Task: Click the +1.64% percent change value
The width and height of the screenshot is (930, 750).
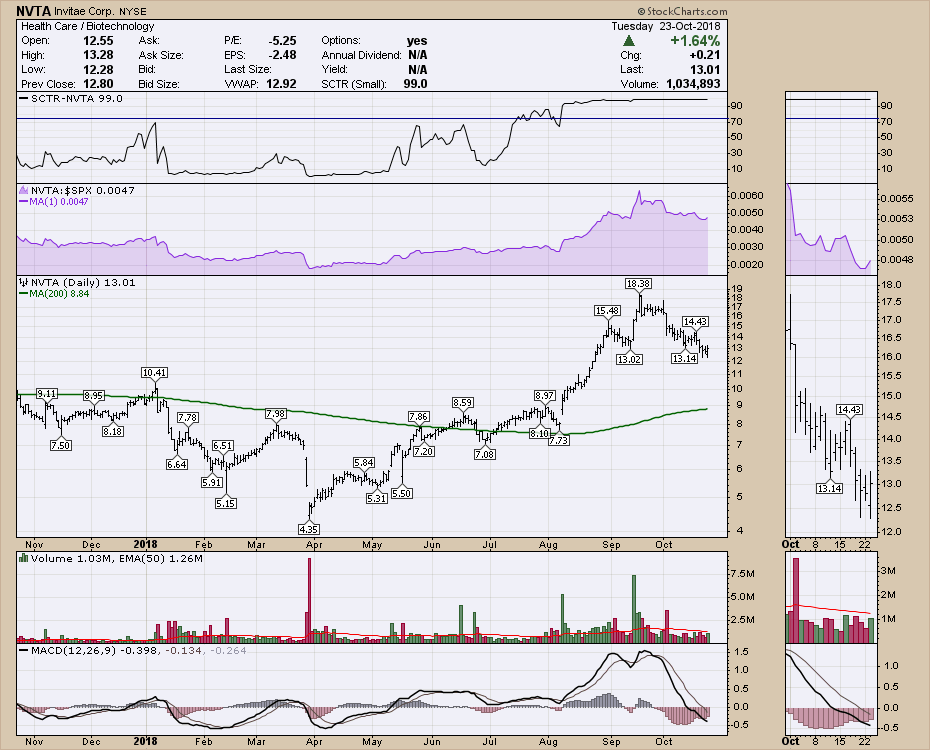Action: (x=695, y=41)
